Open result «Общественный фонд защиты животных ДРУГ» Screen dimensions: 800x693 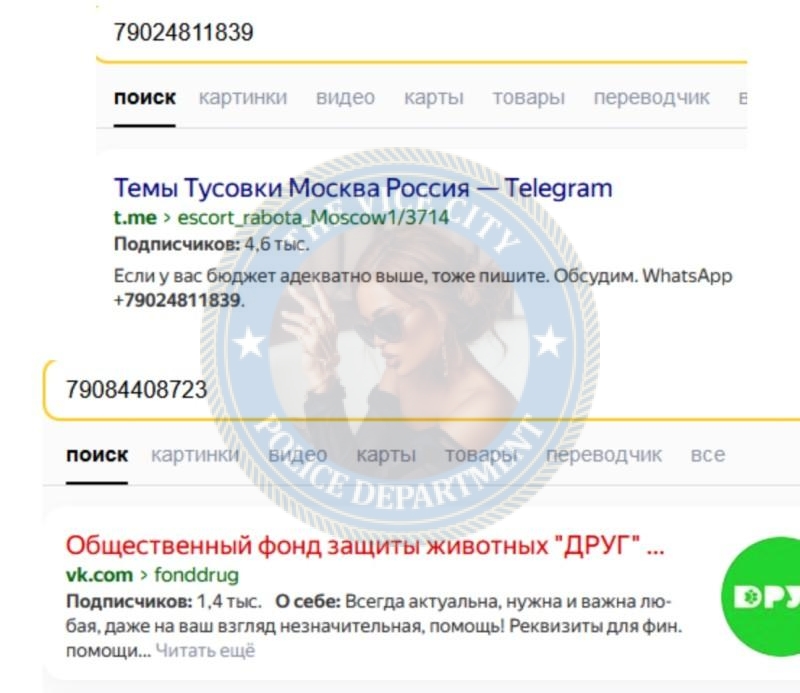pyautogui.click(x=365, y=546)
